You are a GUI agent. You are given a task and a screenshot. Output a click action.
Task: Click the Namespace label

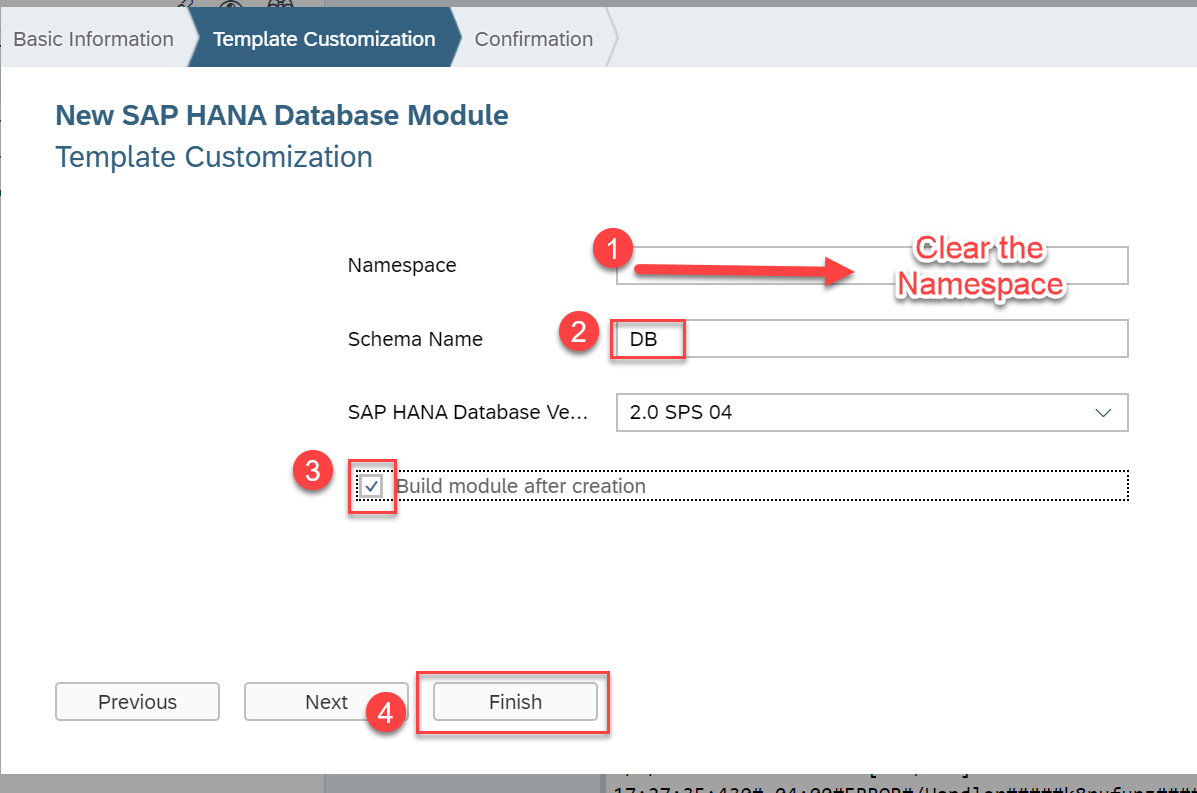402,266
